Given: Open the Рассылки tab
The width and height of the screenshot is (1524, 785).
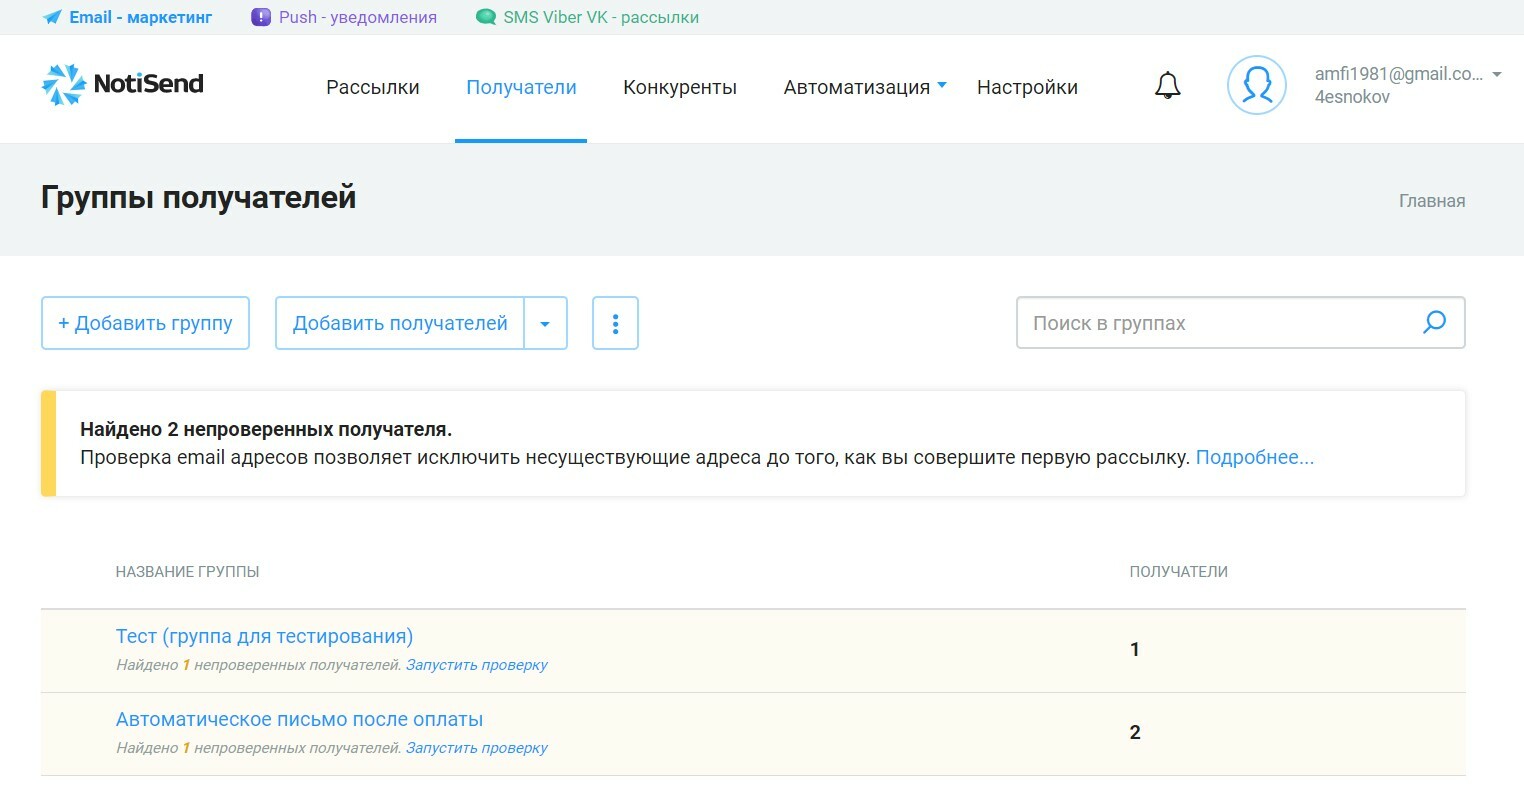Looking at the screenshot, I should click(x=373, y=87).
